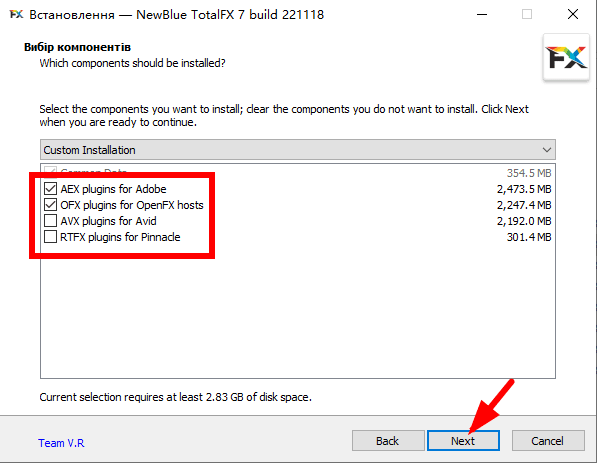Close the installer window
The image size is (597, 463).
(573, 14)
